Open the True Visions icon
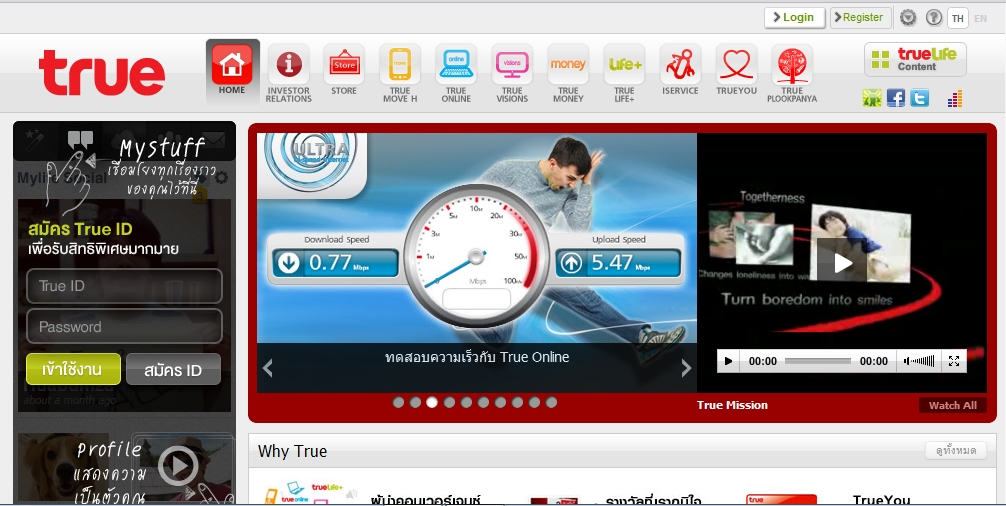 tap(512, 64)
